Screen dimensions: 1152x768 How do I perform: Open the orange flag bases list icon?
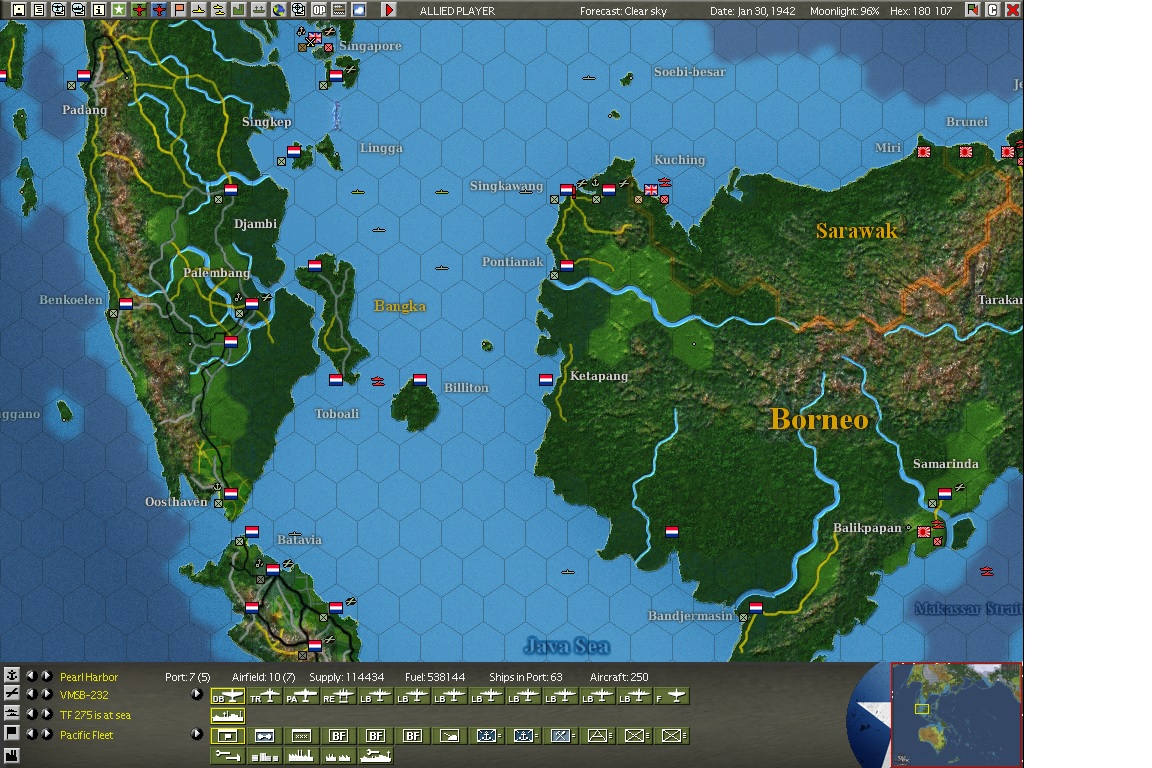179,10
